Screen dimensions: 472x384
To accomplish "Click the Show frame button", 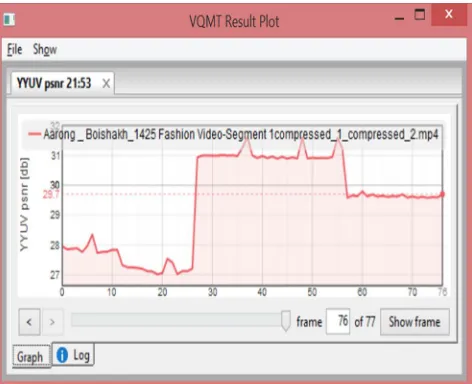I will 415,322.
